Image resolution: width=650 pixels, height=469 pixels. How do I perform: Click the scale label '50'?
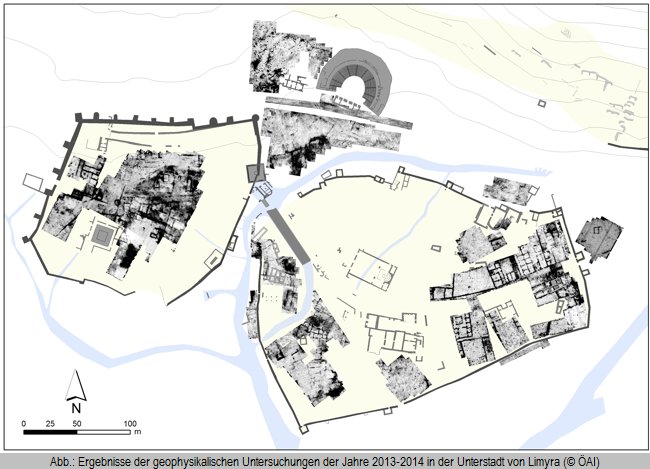tap(77, 423)
